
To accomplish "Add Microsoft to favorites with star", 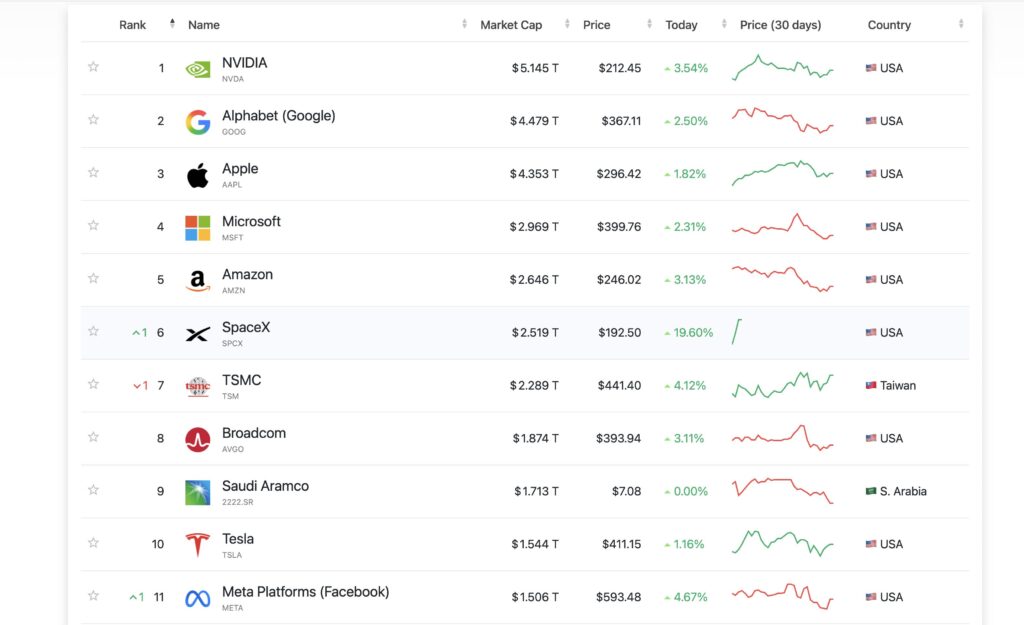I will coord(93,225).
